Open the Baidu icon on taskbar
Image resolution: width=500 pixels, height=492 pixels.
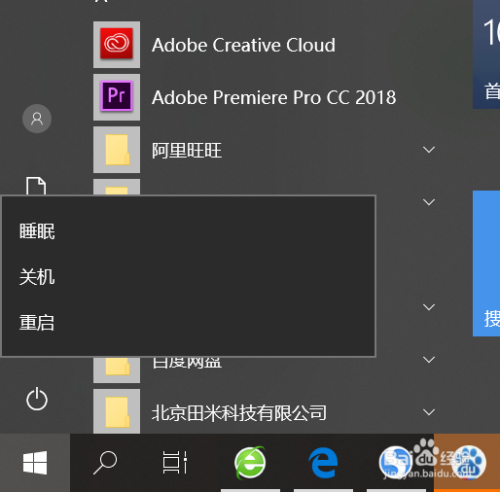point(396,462)
